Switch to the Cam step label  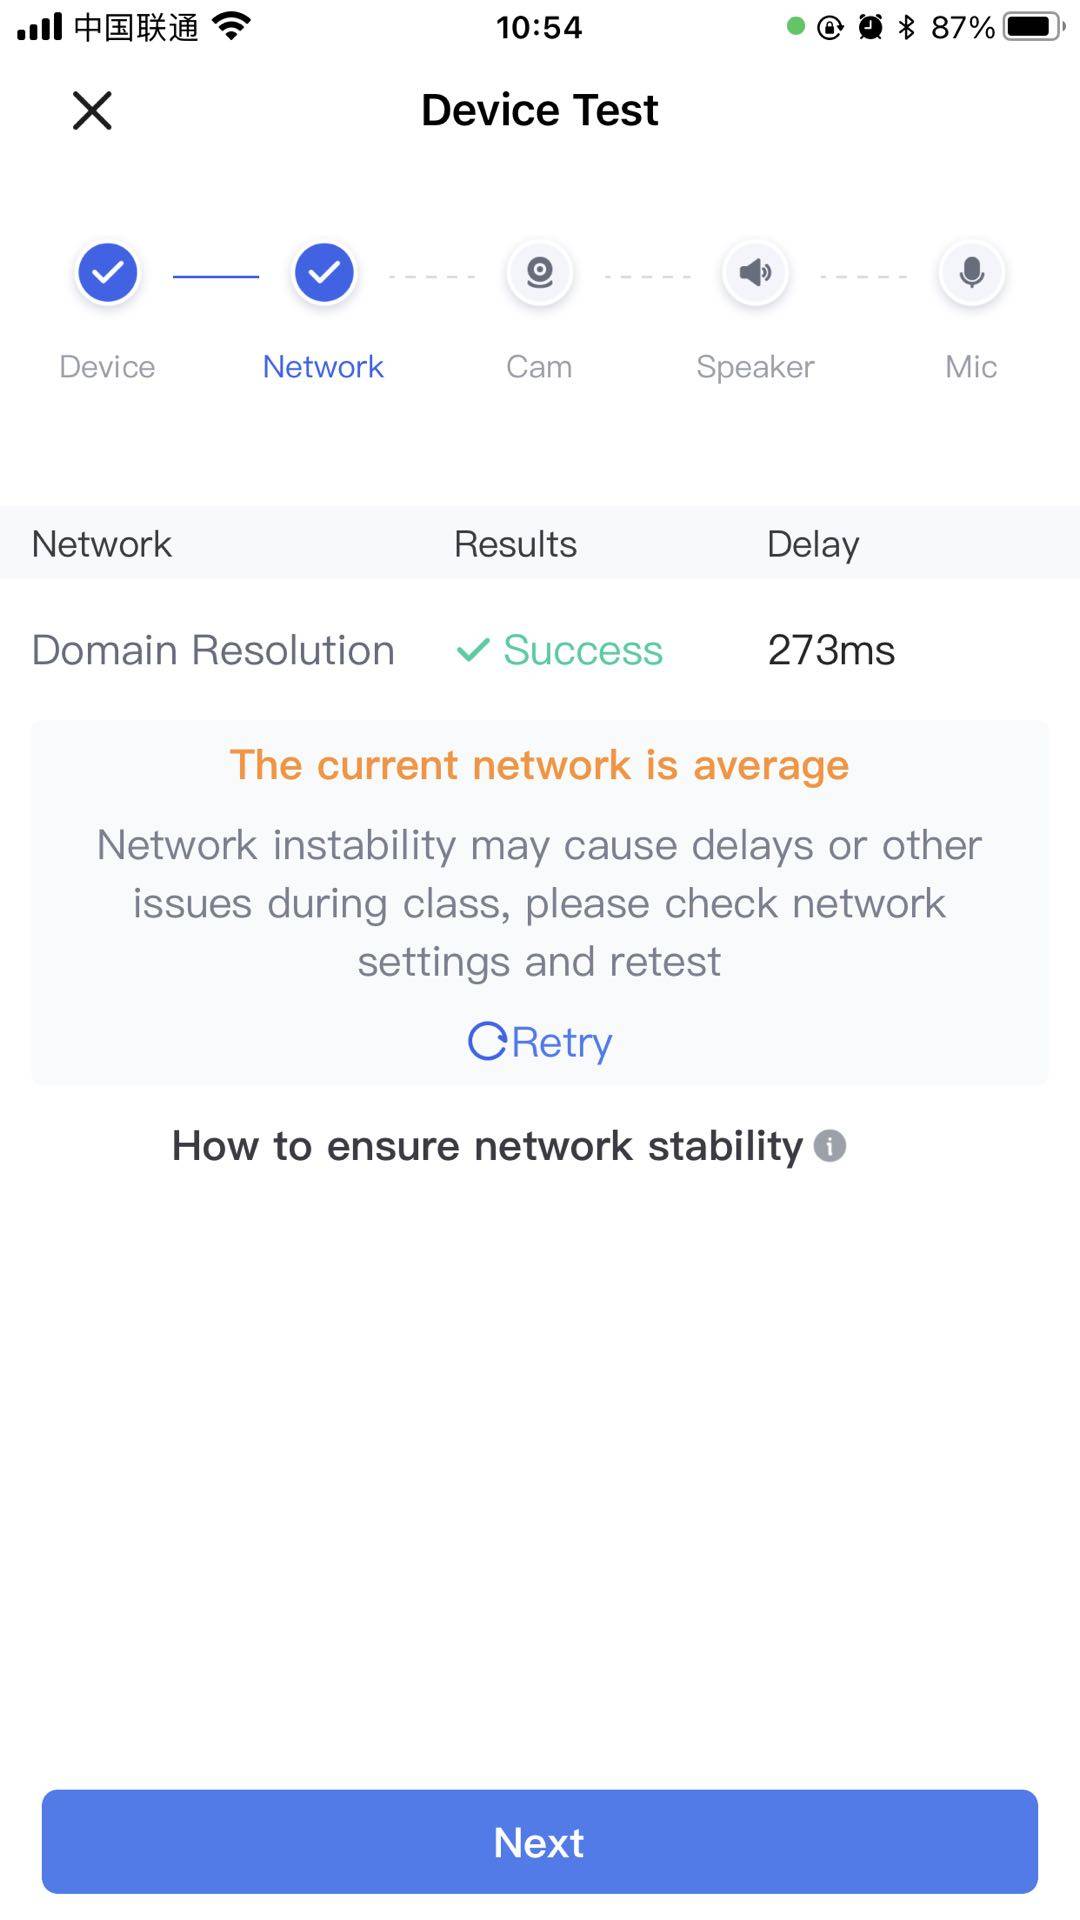click(x=539, y=367)
